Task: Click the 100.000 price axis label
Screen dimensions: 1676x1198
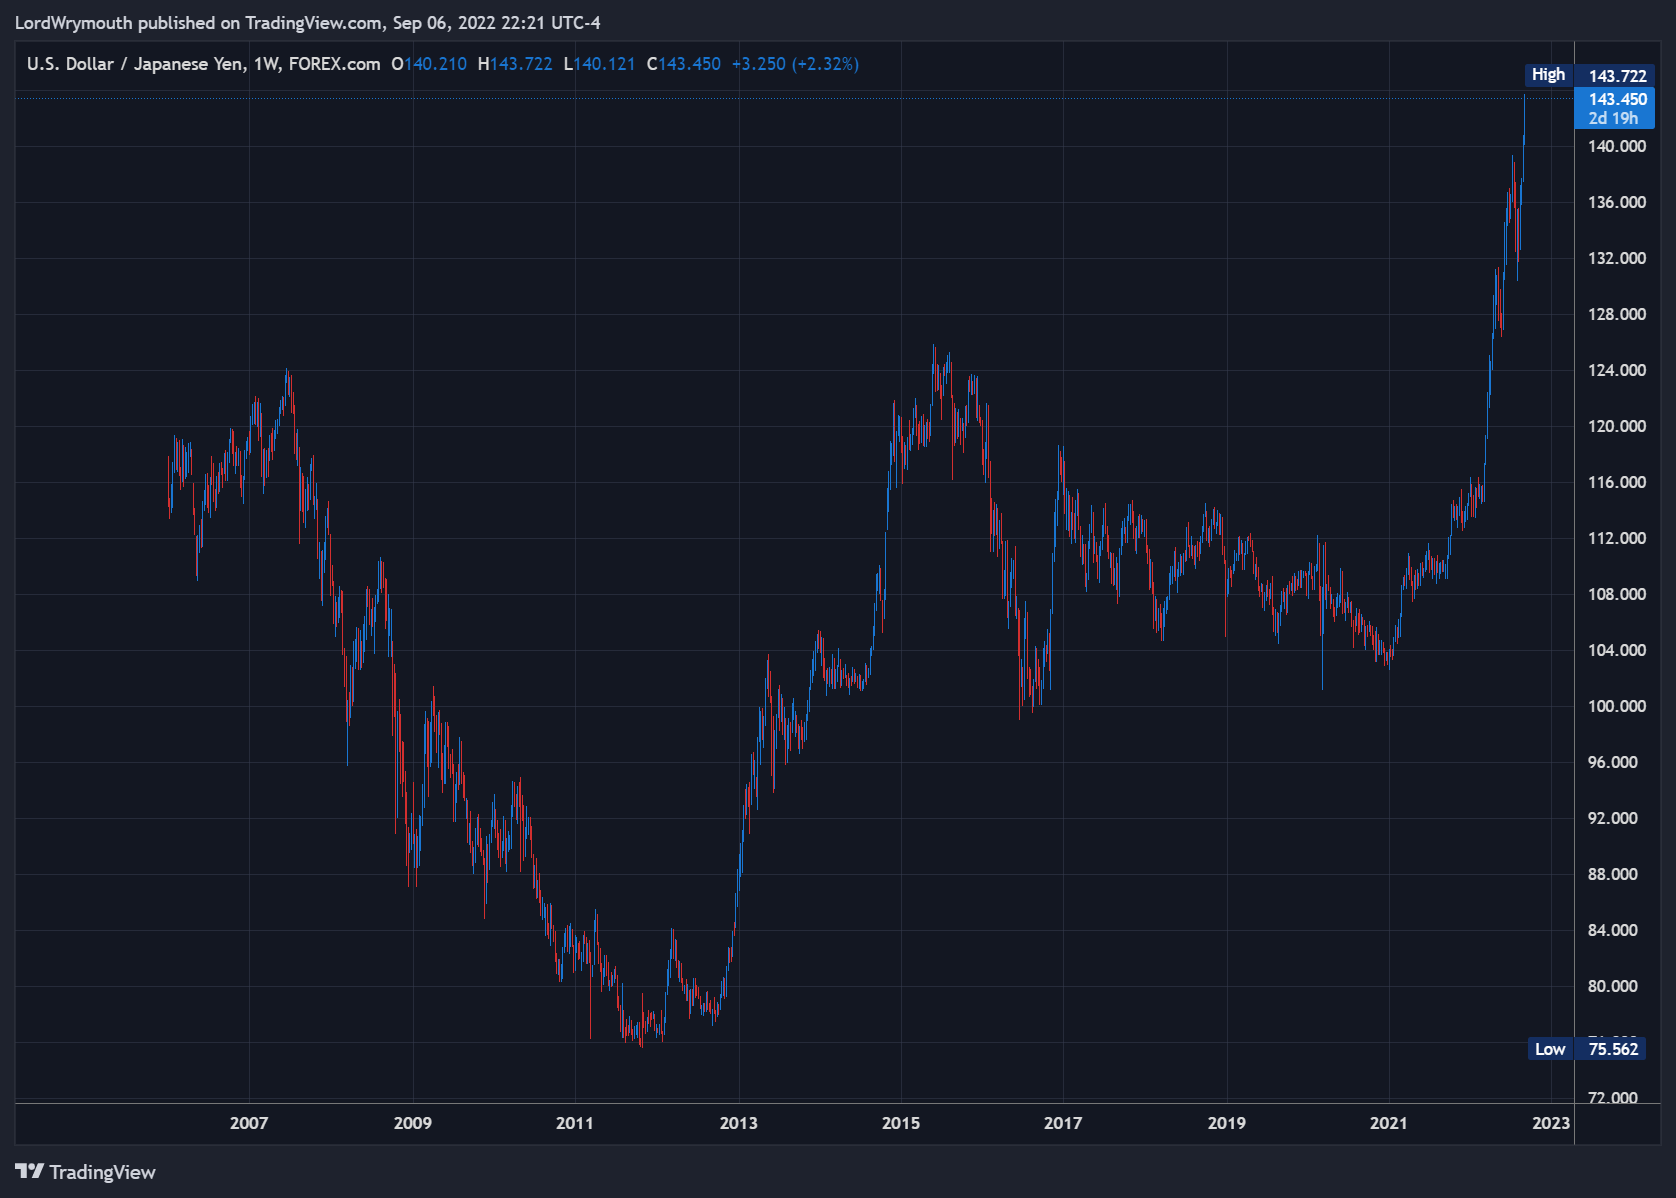Action: [x=1617, y=706]
